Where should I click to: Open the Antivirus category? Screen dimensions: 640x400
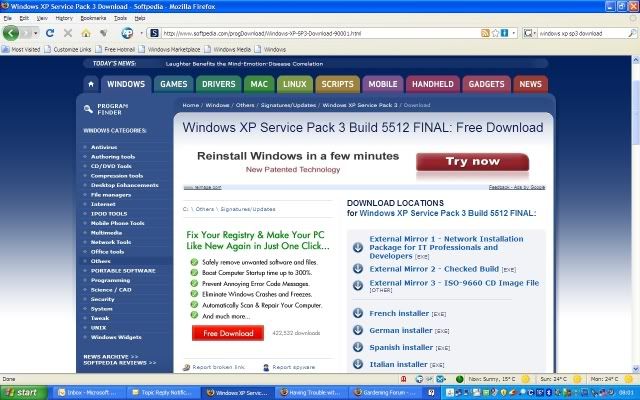click(x=104, y=147)
